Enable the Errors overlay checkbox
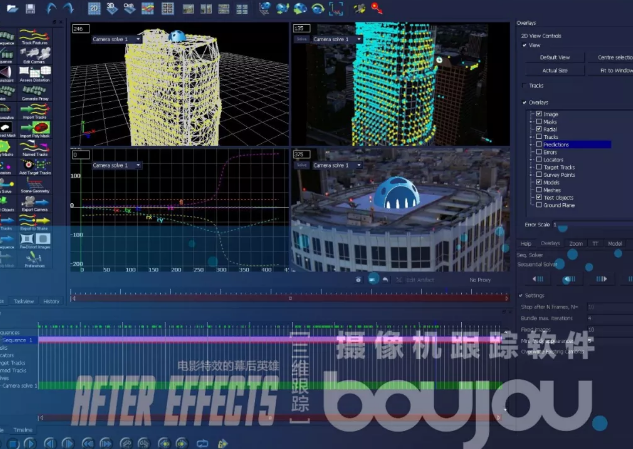Viewport: 633px width, 449px height. pyautogui.click(x=539, y=152)
